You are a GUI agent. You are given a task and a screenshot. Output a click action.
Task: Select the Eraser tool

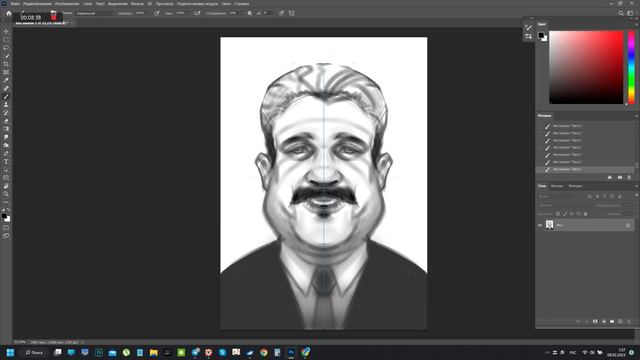6,121
